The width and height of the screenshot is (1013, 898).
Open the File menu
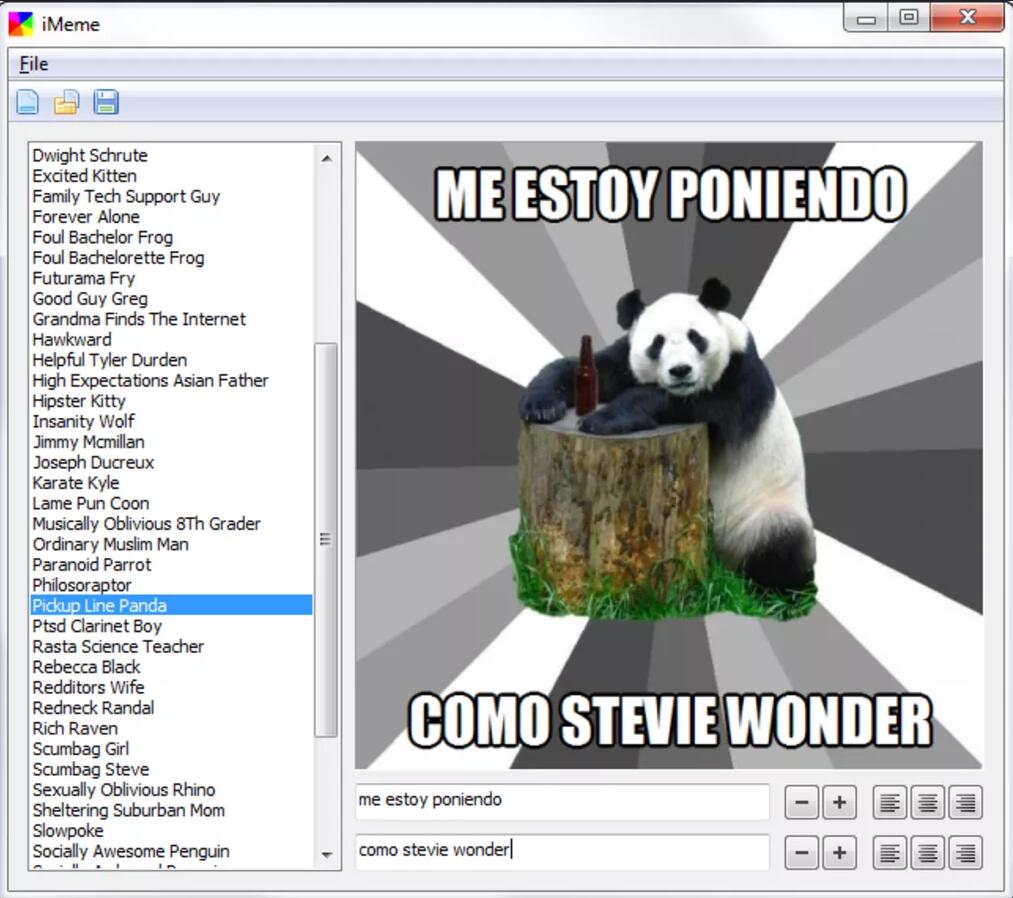click(34, 64)
